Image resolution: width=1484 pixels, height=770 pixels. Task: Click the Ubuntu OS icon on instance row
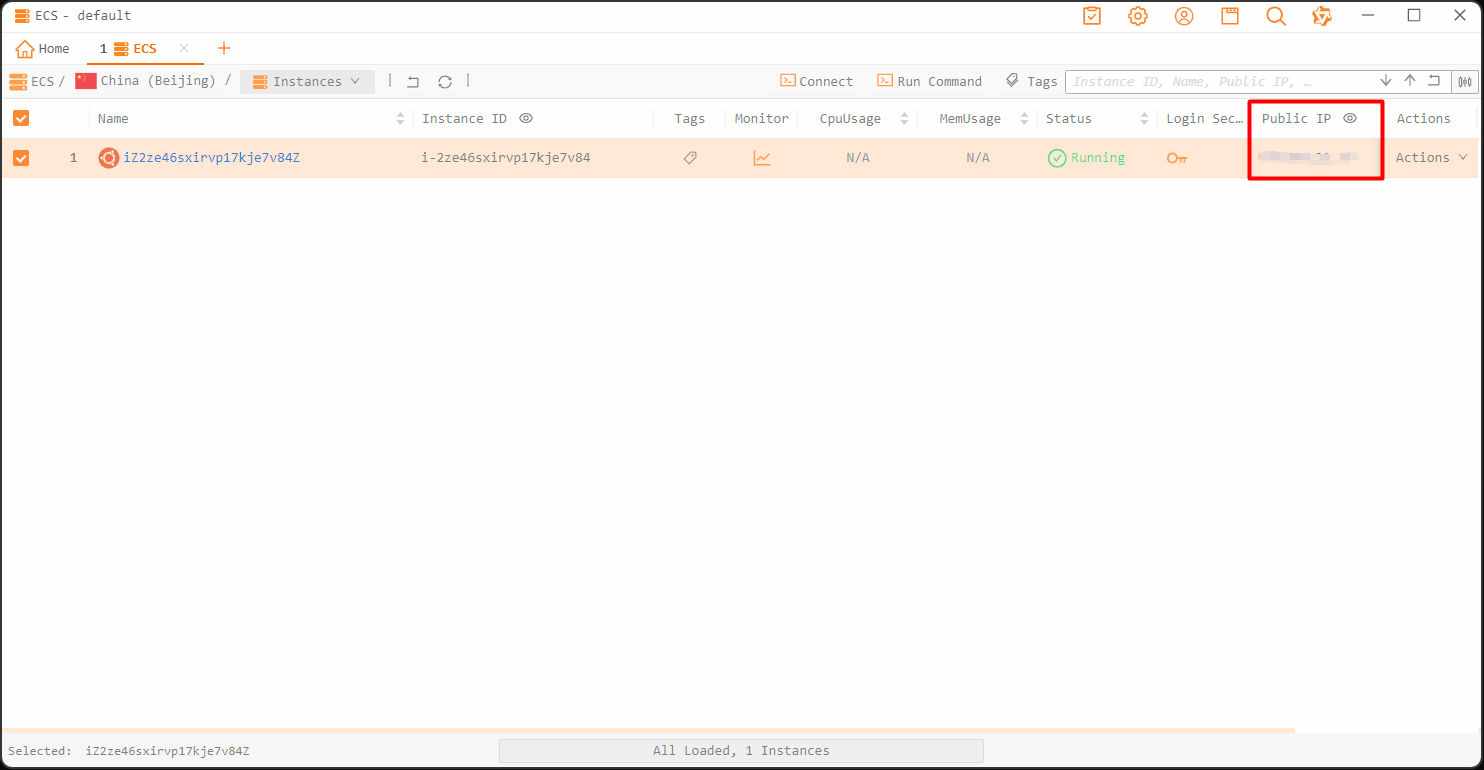108,158
